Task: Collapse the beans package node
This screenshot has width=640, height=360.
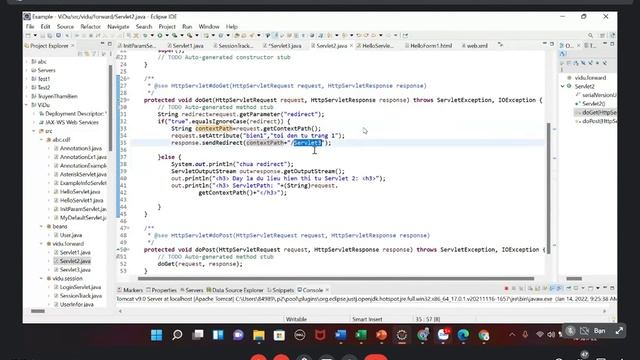Action: [x=42, y=226]
